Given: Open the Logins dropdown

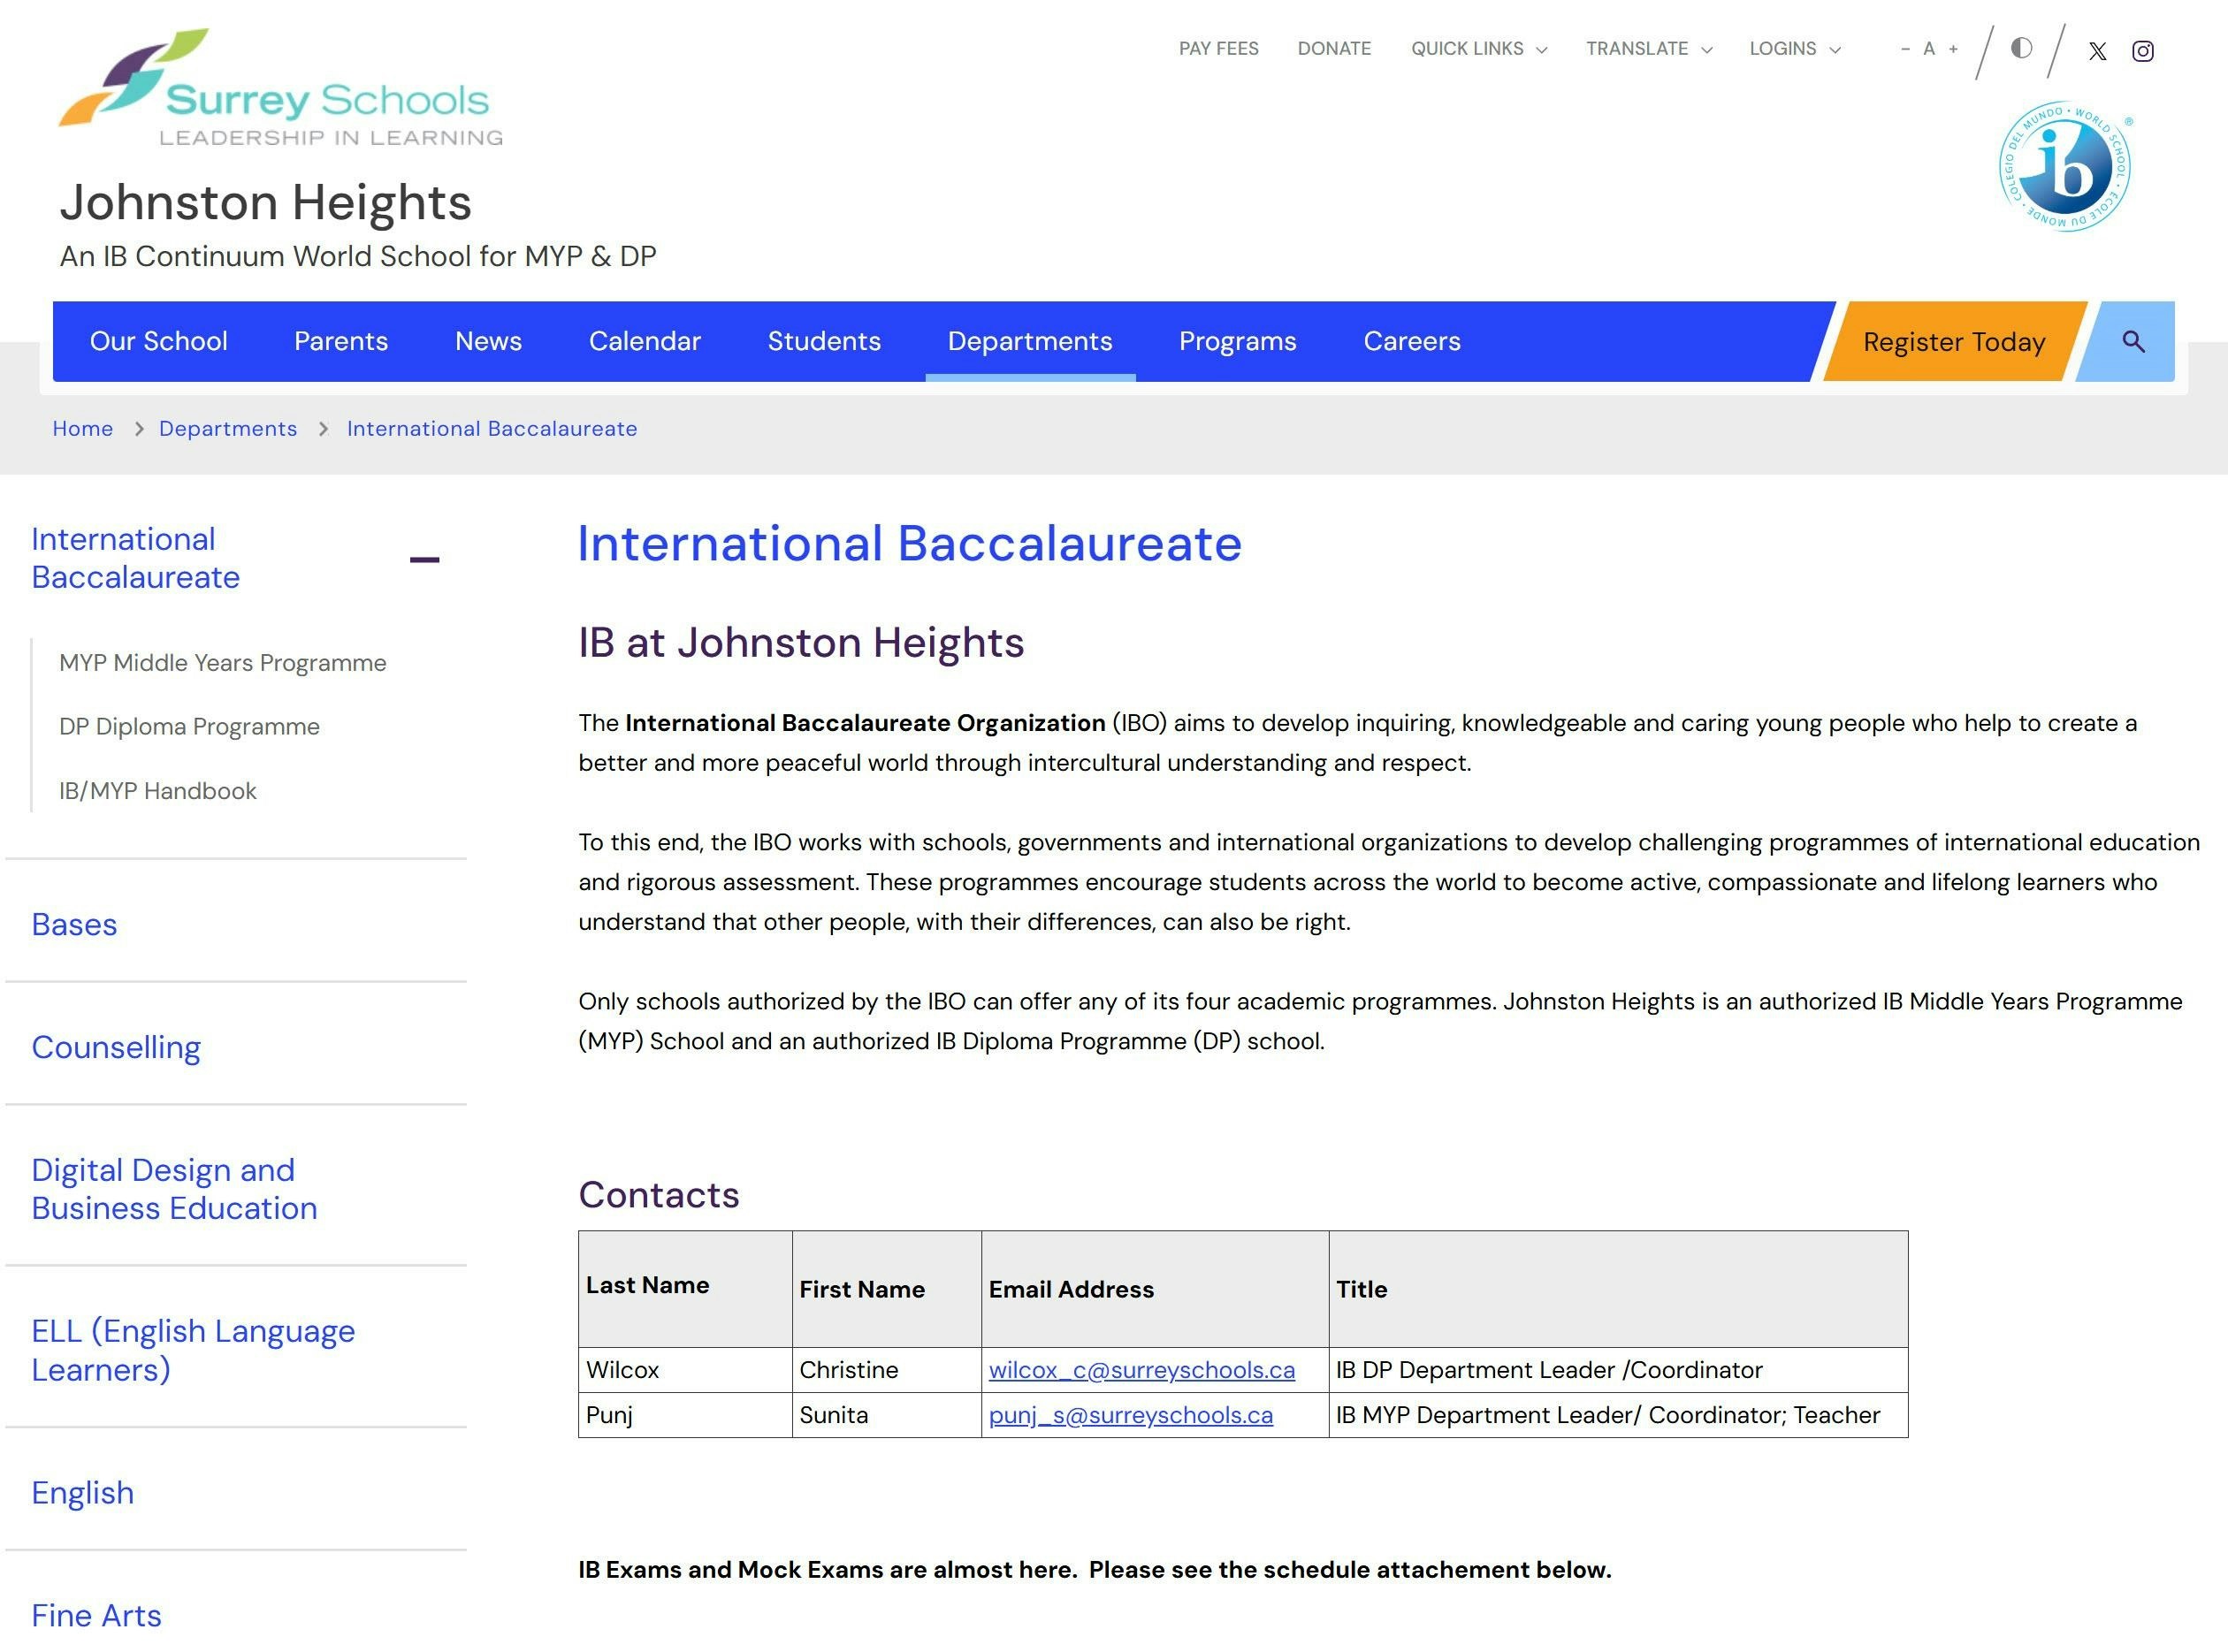Looking at the screenshot, I should [1795, 49].
